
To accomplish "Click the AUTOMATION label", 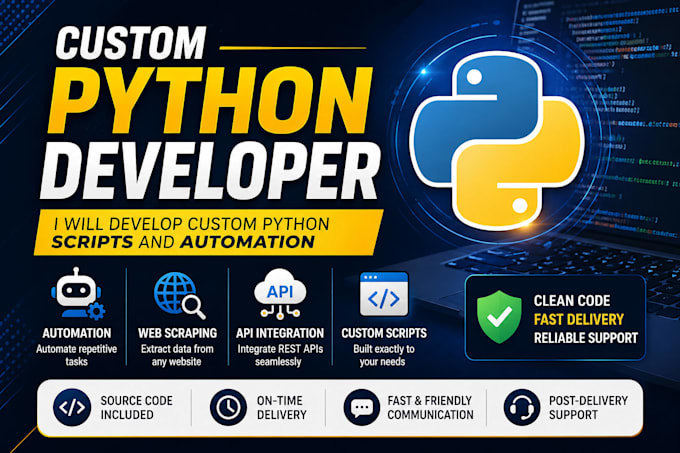I will pos(77,333).
